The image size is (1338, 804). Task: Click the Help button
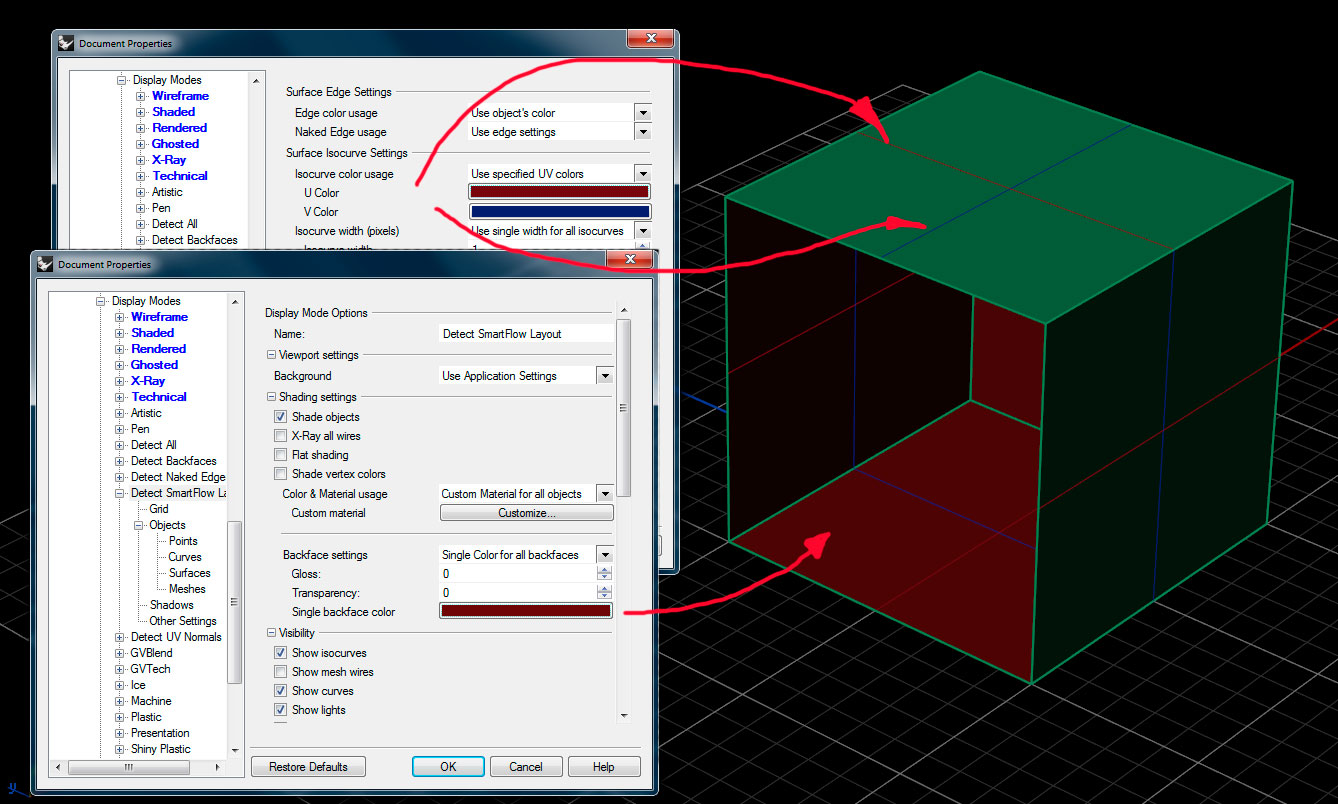[x=604, y=767]
